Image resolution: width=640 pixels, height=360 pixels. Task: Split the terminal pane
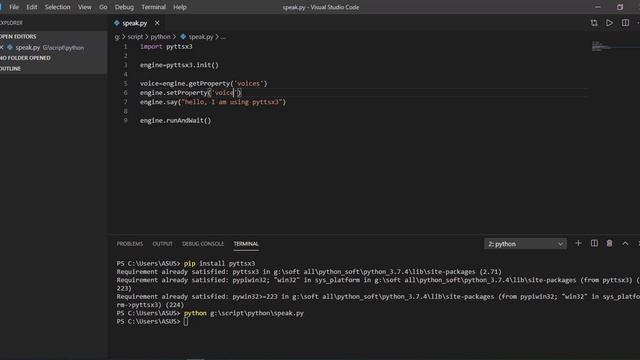click(x=594, y=243)
